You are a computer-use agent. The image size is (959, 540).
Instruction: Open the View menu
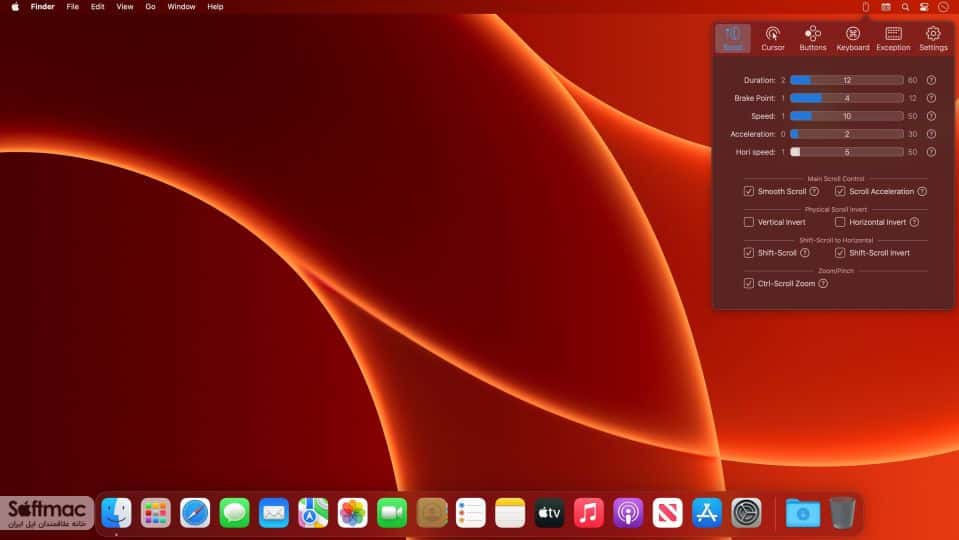click(x=125, y=7)
